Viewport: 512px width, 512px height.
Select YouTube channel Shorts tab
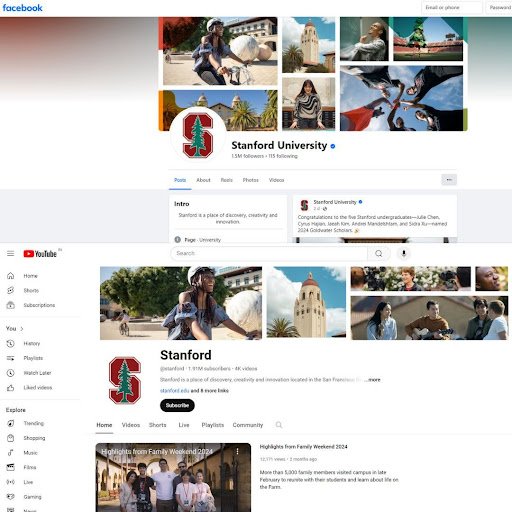coord(158,425)
